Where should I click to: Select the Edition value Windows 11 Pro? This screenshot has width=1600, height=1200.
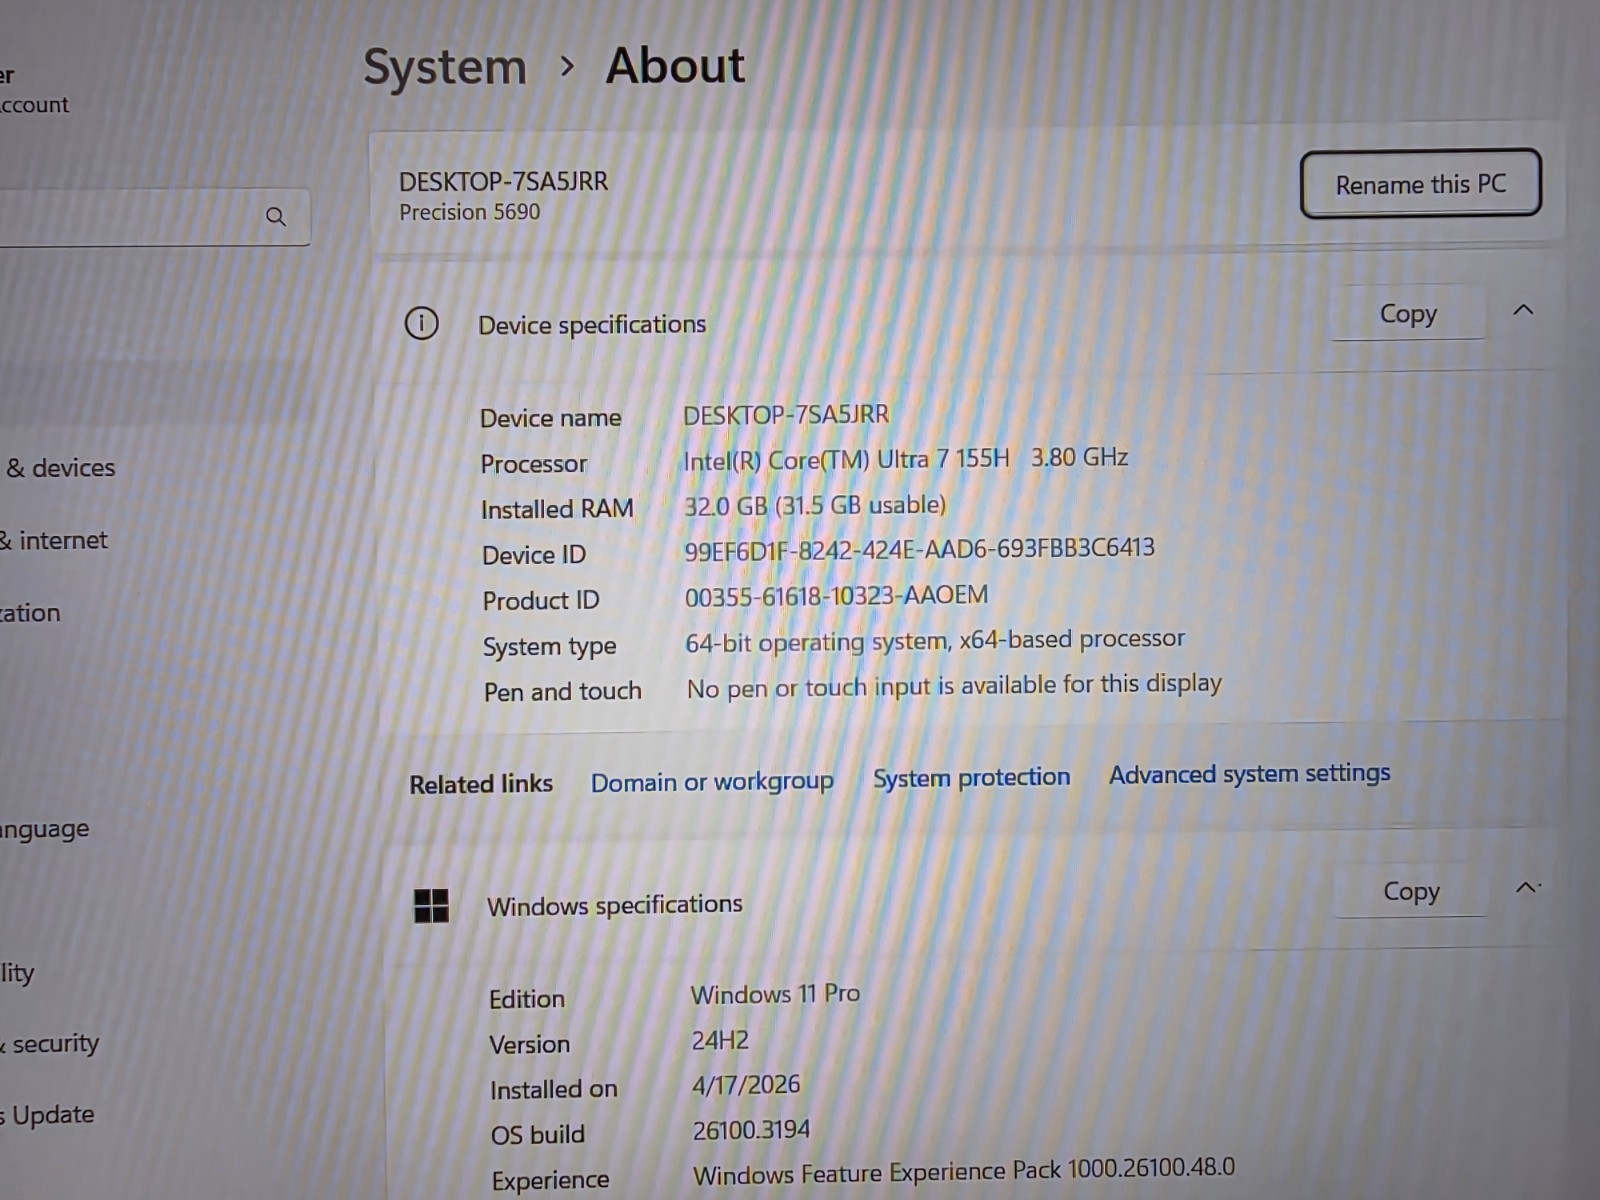pos(775,994)
